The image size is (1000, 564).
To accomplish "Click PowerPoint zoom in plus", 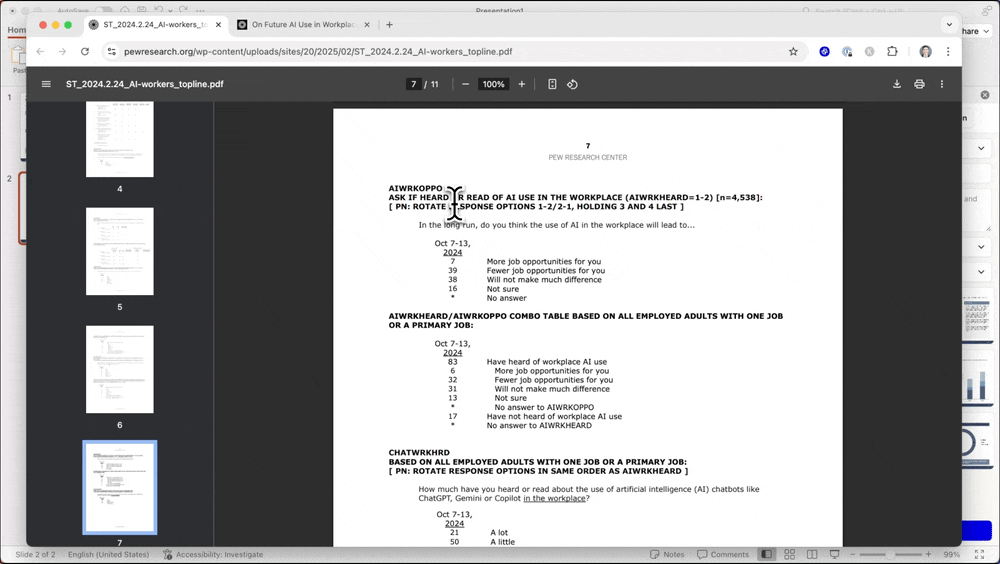I will pos(929,554).
